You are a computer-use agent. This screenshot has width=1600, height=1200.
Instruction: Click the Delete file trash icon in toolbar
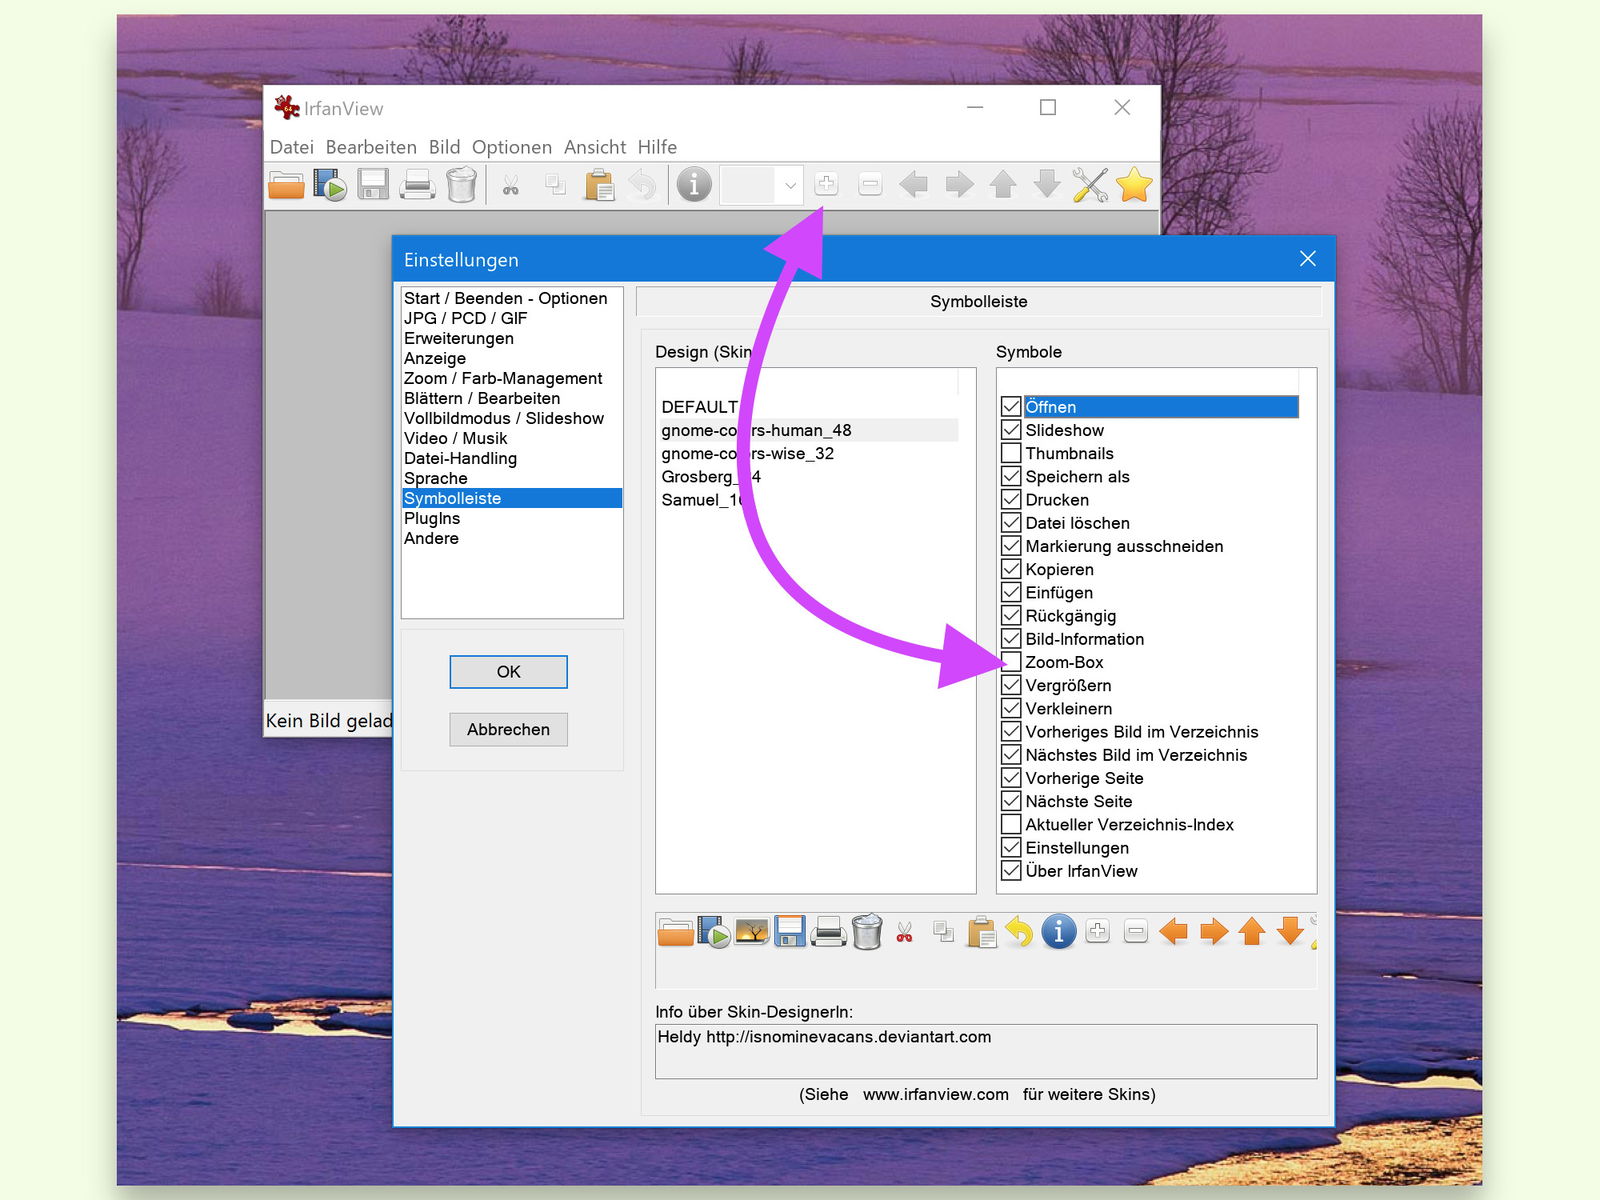[461, 185]
